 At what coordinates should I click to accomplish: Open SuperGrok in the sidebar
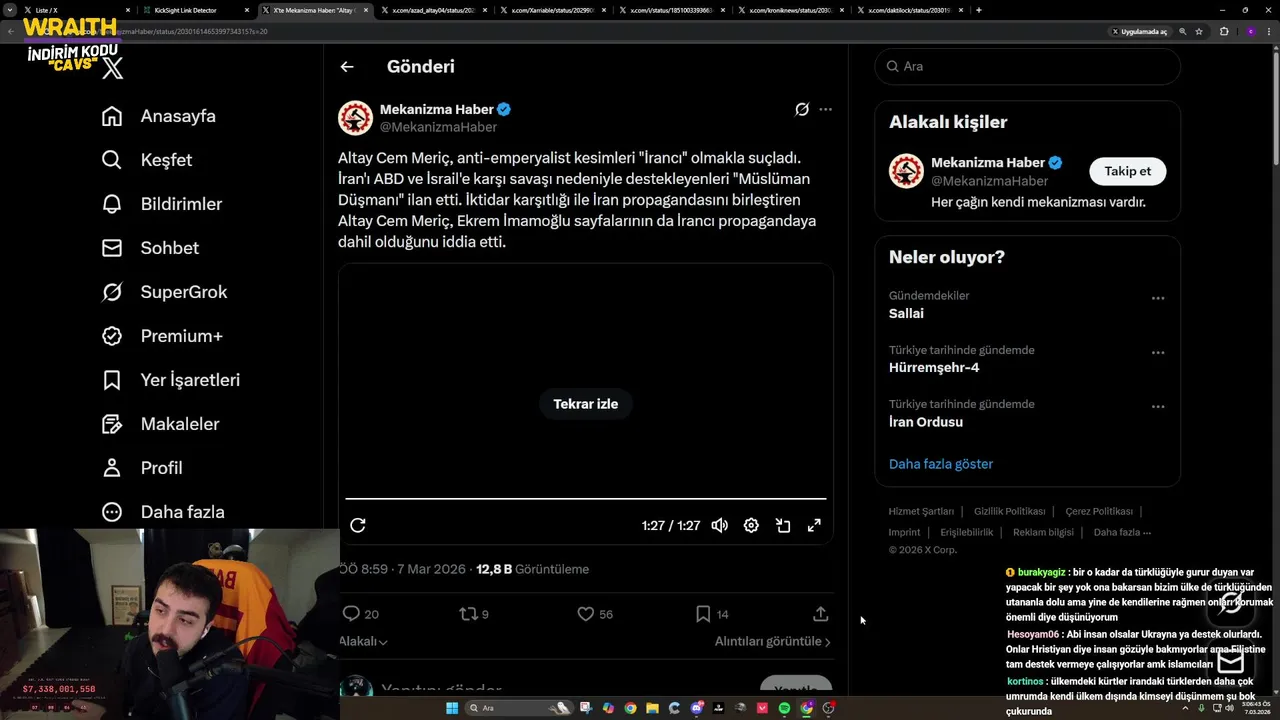click(x=164, y=292)
